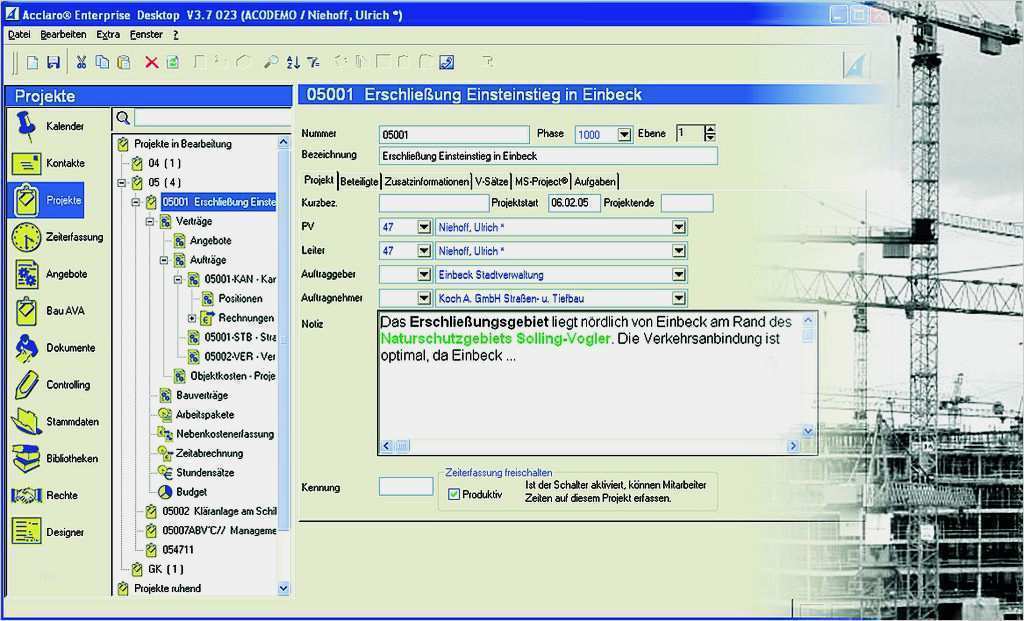Image resolution: width=1024 pixels, height=621 pixels.
Task: Click the filter toolbar icon
Action: (314, 63)
